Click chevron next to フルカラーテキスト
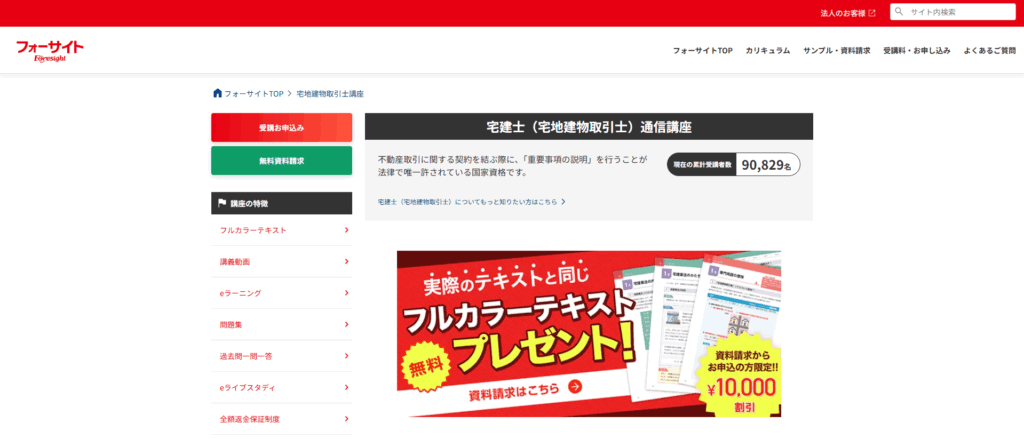 coord(346,230)
